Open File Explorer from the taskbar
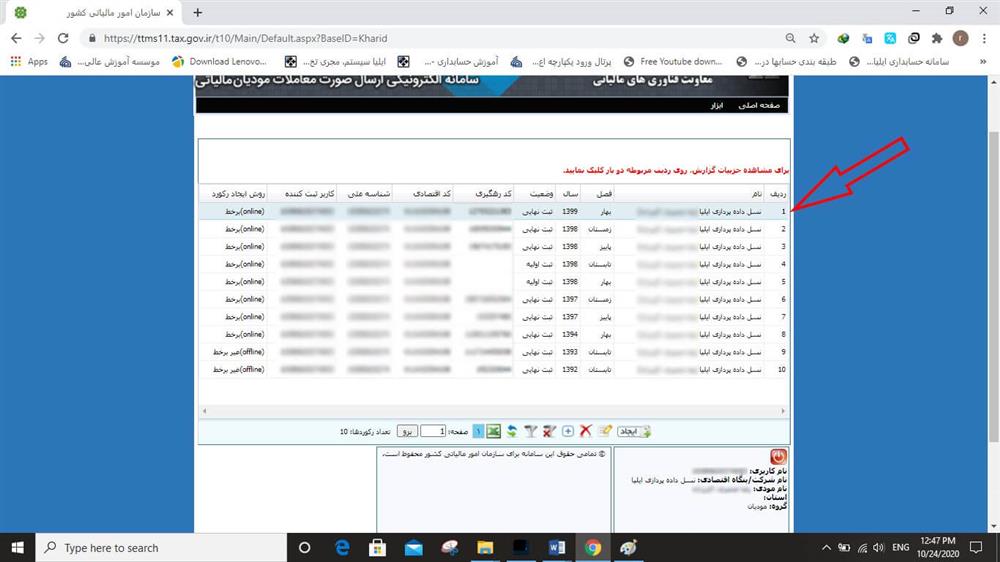 pos(485,547)
